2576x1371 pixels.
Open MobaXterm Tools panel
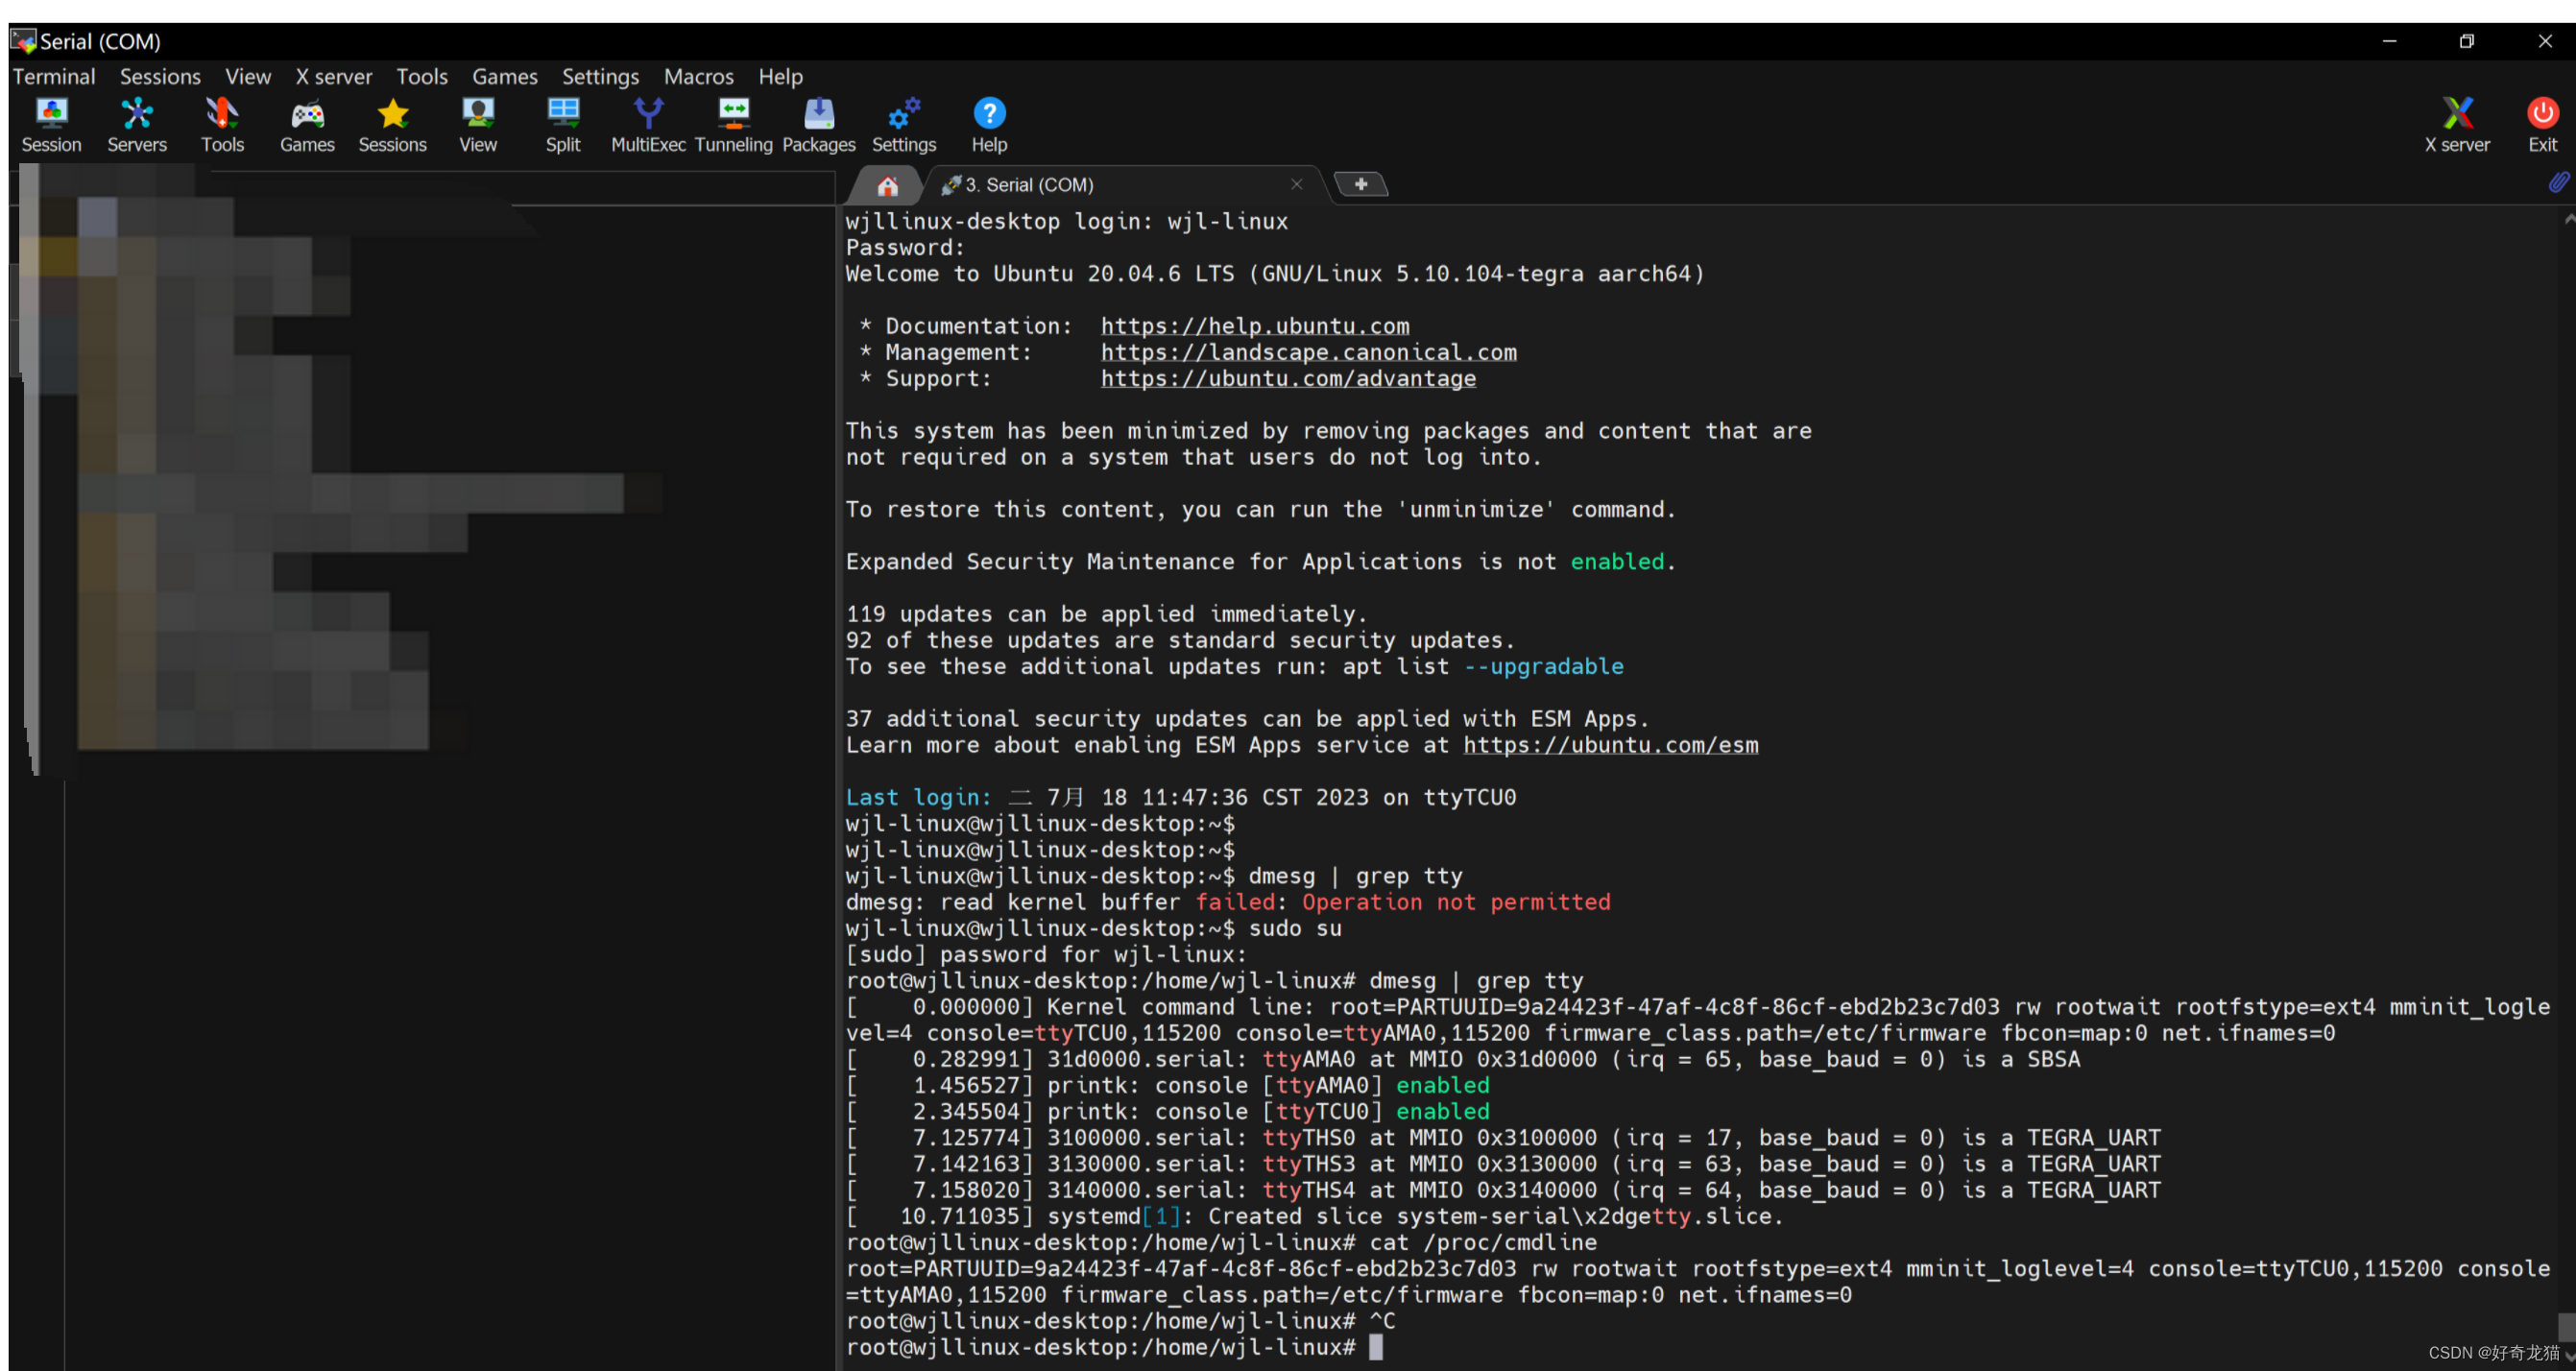tap(222, 122)
